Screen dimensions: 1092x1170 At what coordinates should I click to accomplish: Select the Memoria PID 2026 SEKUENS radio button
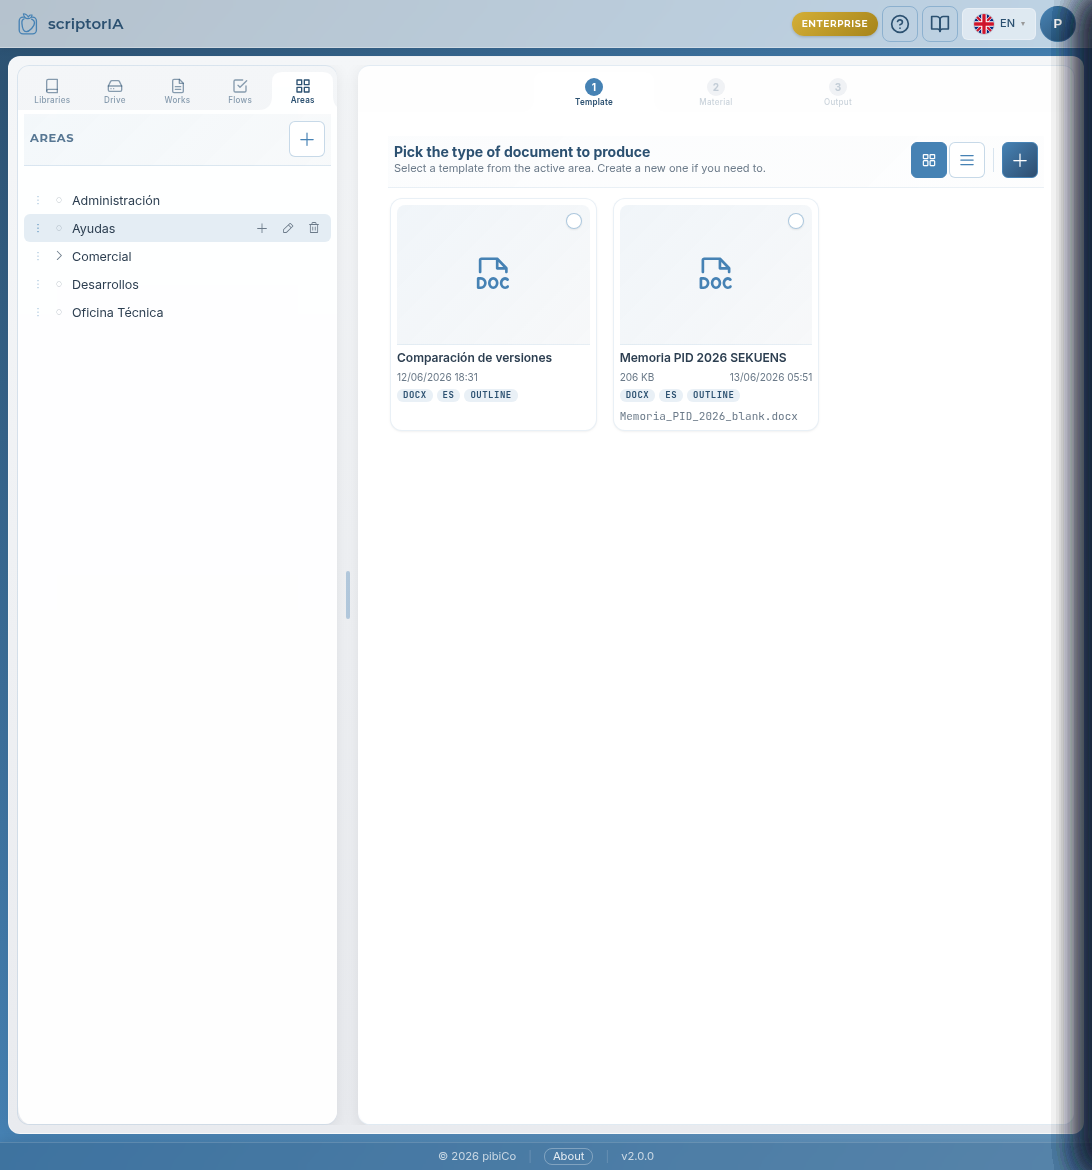tap(796, 221)
